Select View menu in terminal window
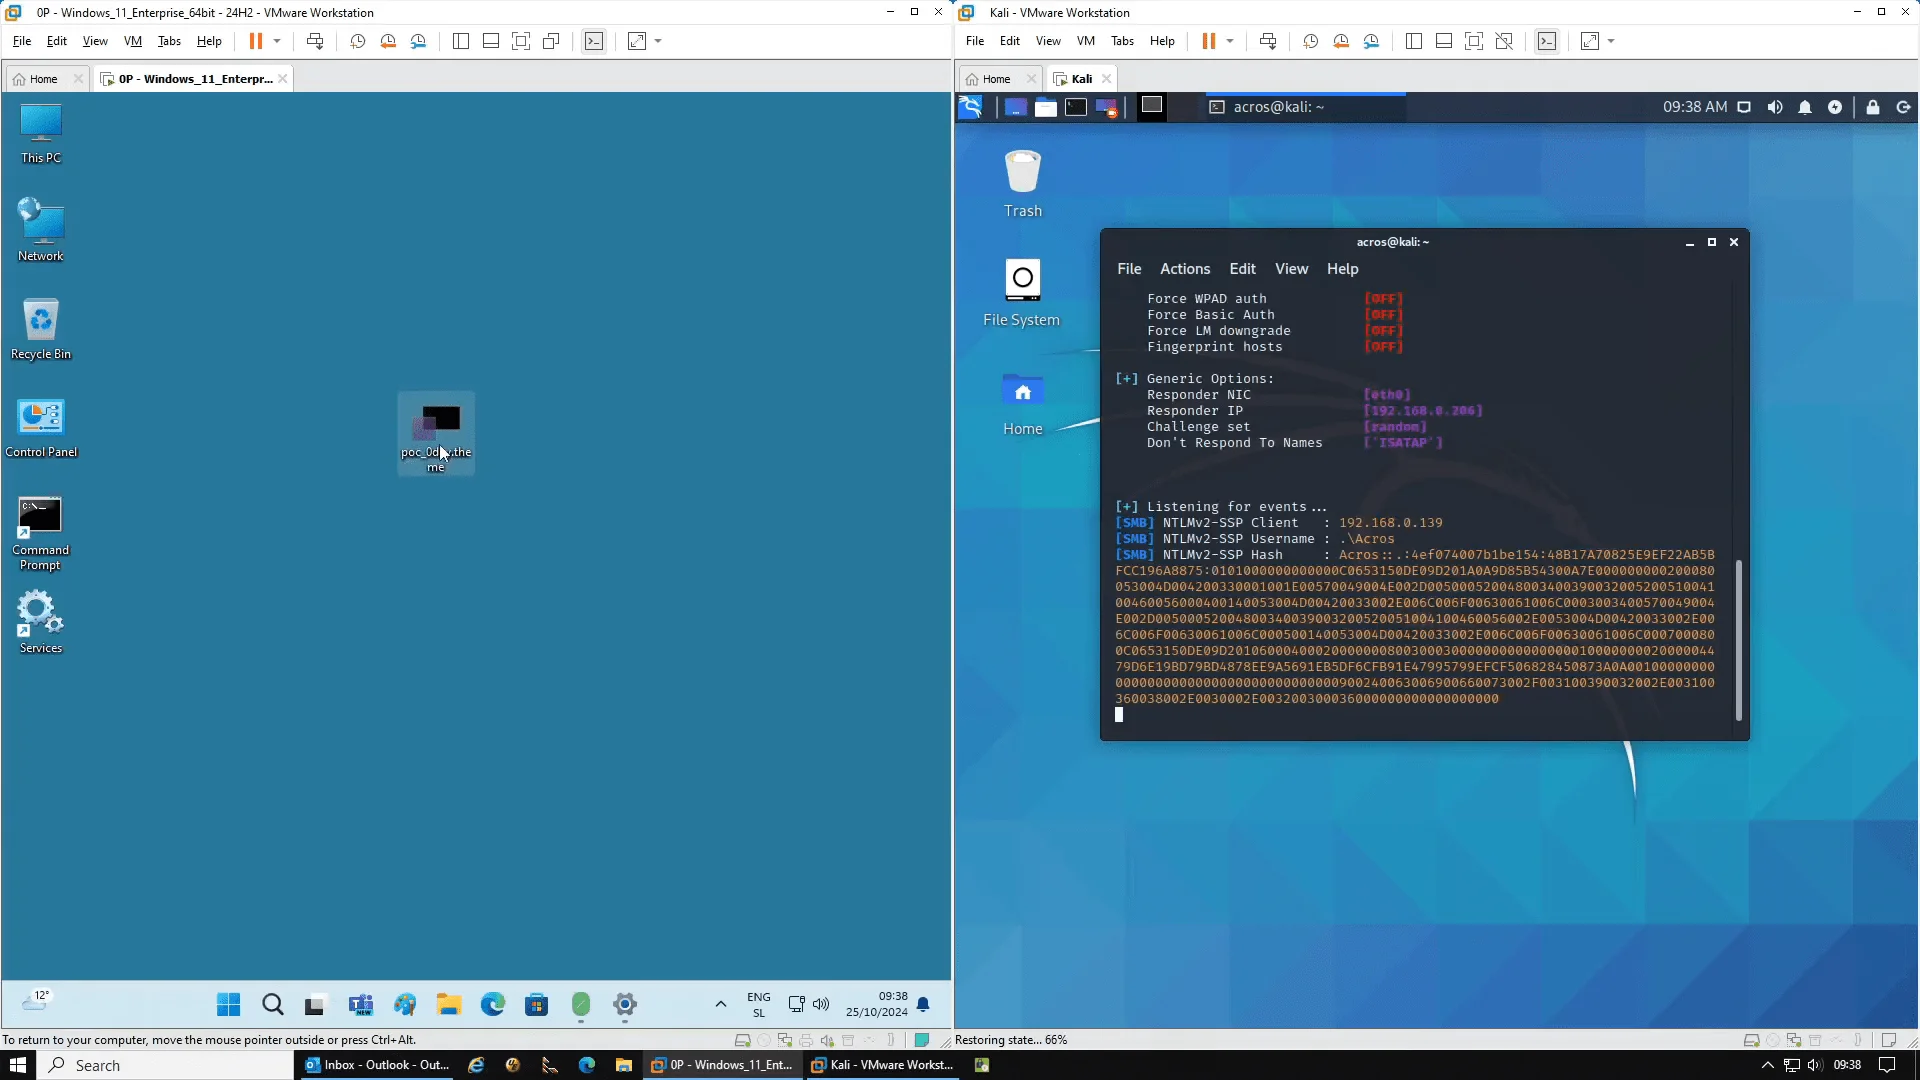The height and width of the screenshot is (1080, 1920). tap(1290, 268)
